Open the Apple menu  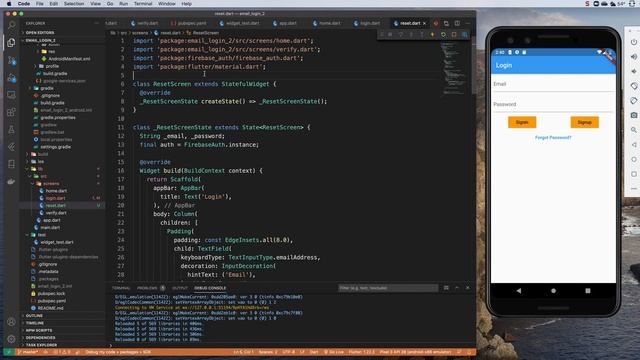(x=9, y=4)
